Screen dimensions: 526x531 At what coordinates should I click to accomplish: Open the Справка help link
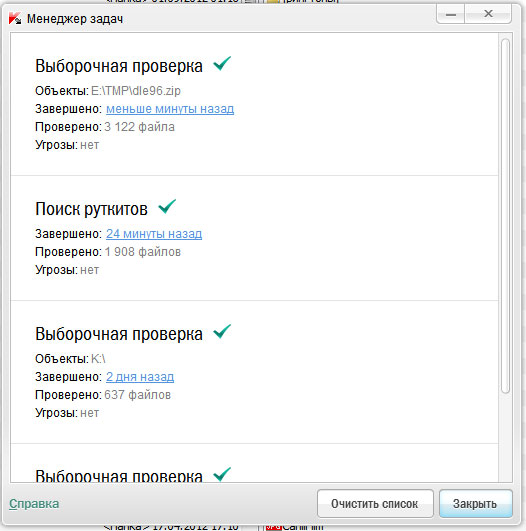34,504
